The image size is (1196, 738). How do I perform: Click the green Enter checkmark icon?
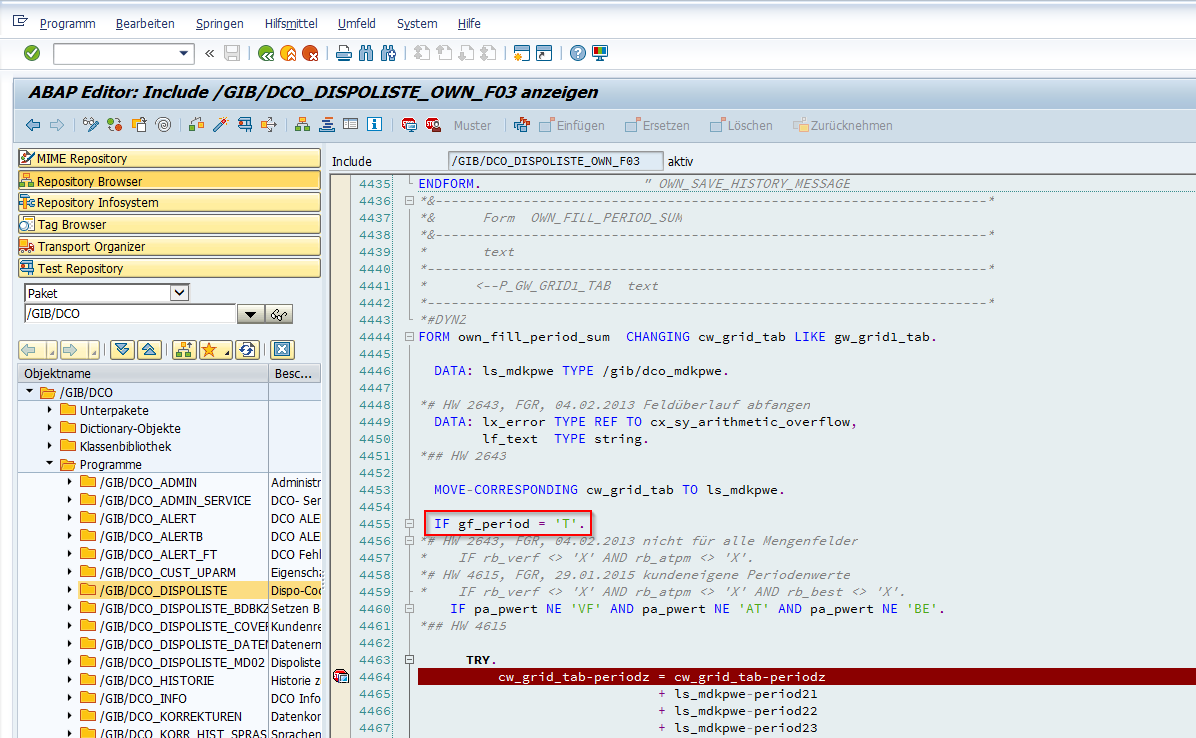pyautogui.click(x=32, y=53)
